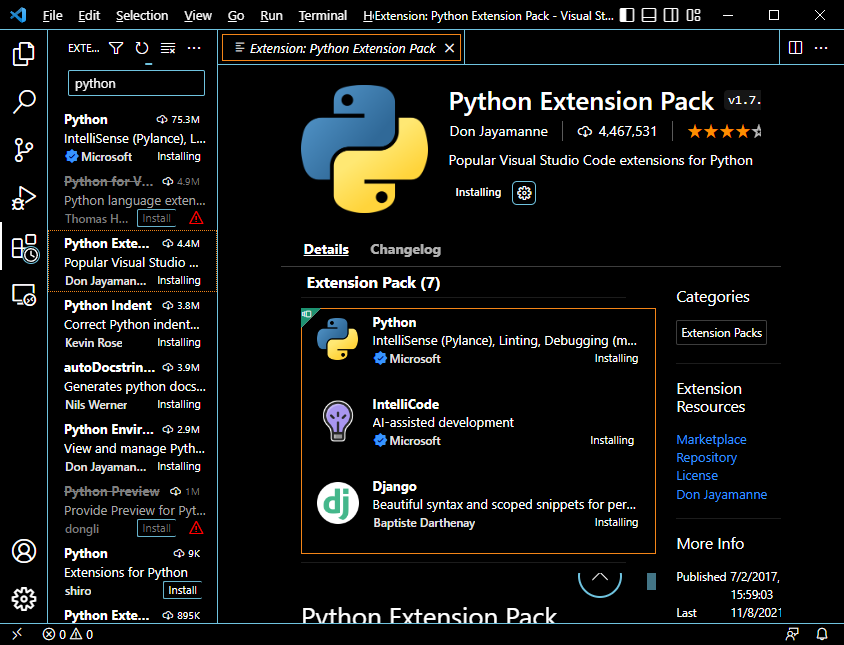Open the Extensions view icon
Image resolution: width=844 pixels, height=645 pixels.
pyautogui.click(x=25, y=248)
